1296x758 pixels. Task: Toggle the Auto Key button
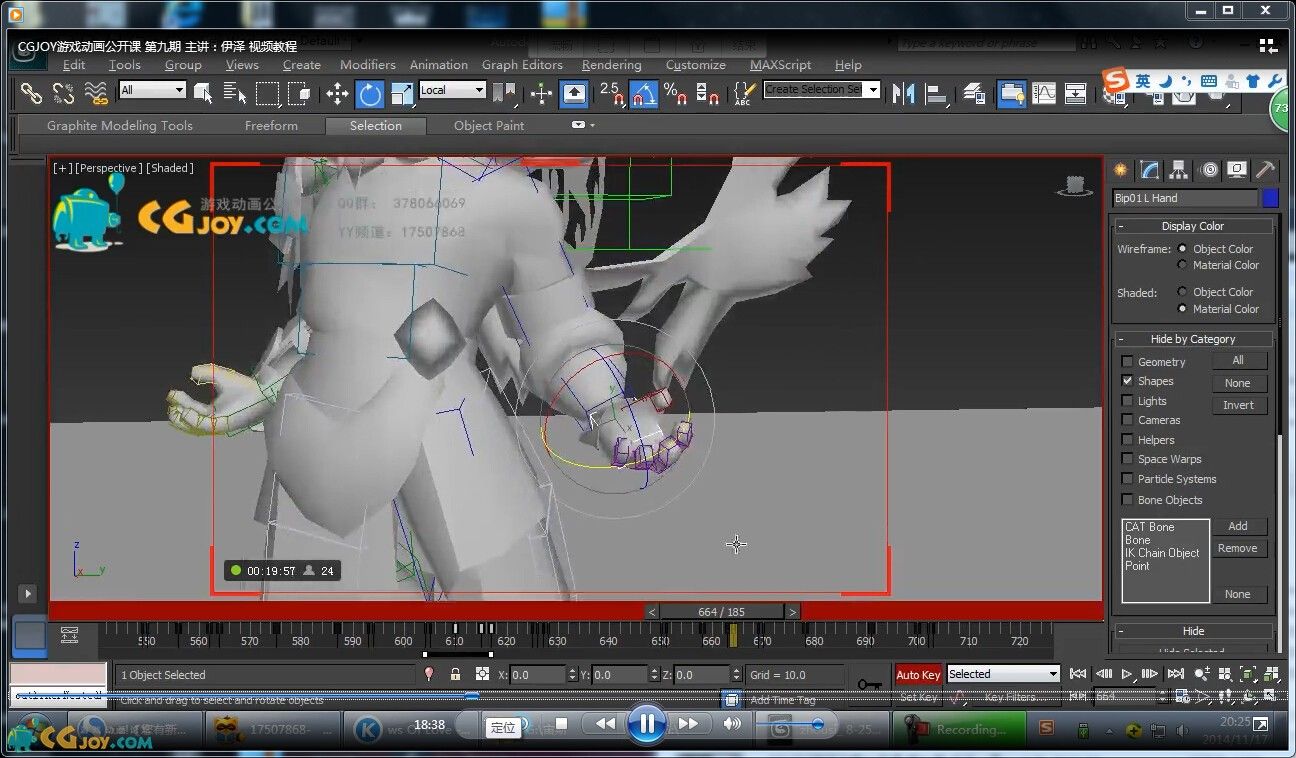[918, 675]
